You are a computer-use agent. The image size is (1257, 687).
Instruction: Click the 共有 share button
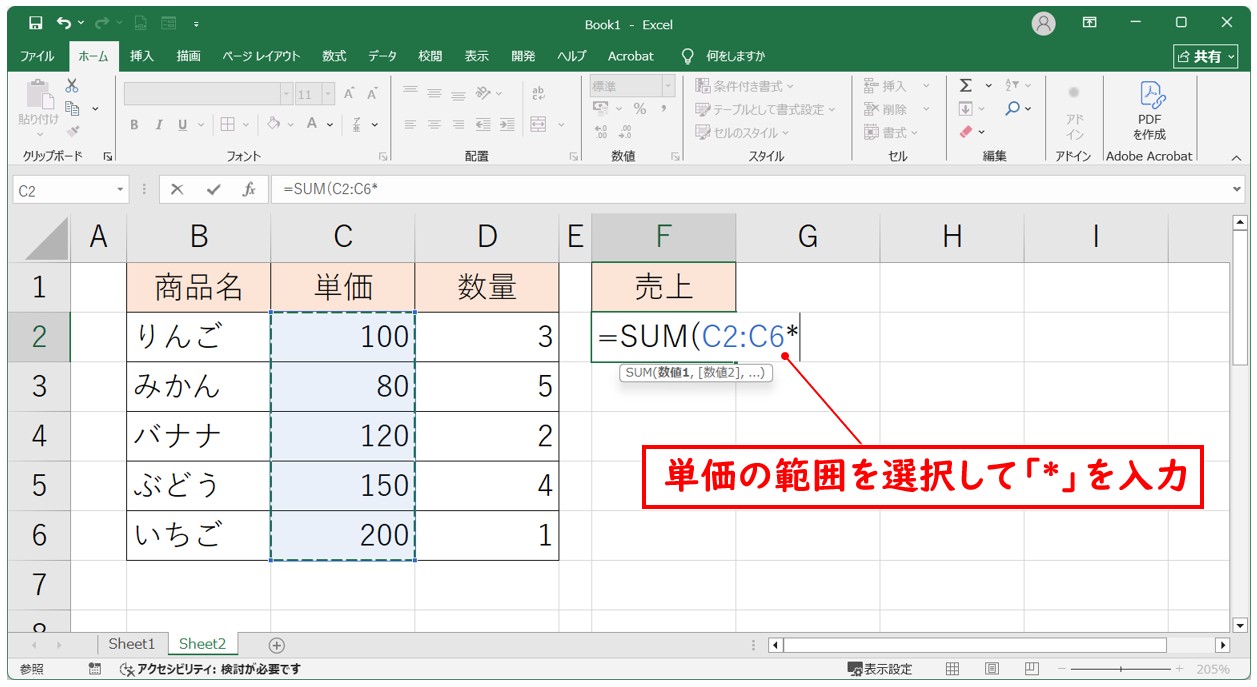1205,56
